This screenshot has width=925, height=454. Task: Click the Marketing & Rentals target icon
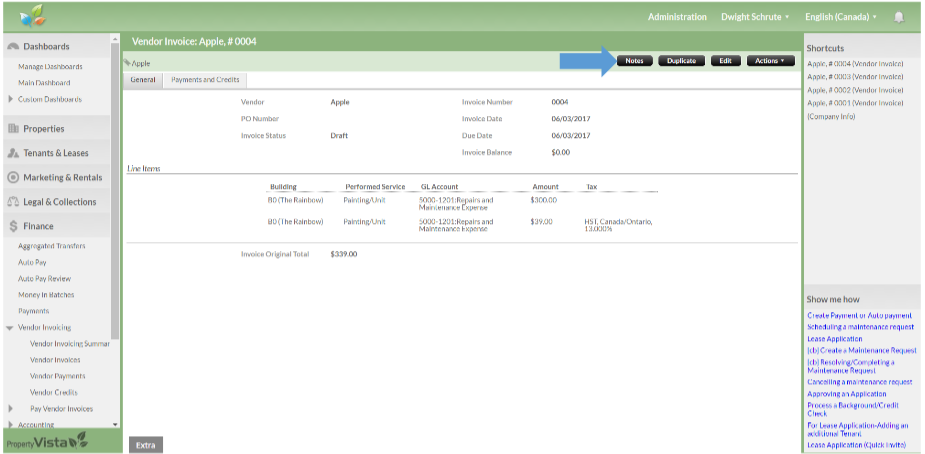(13, 178)
